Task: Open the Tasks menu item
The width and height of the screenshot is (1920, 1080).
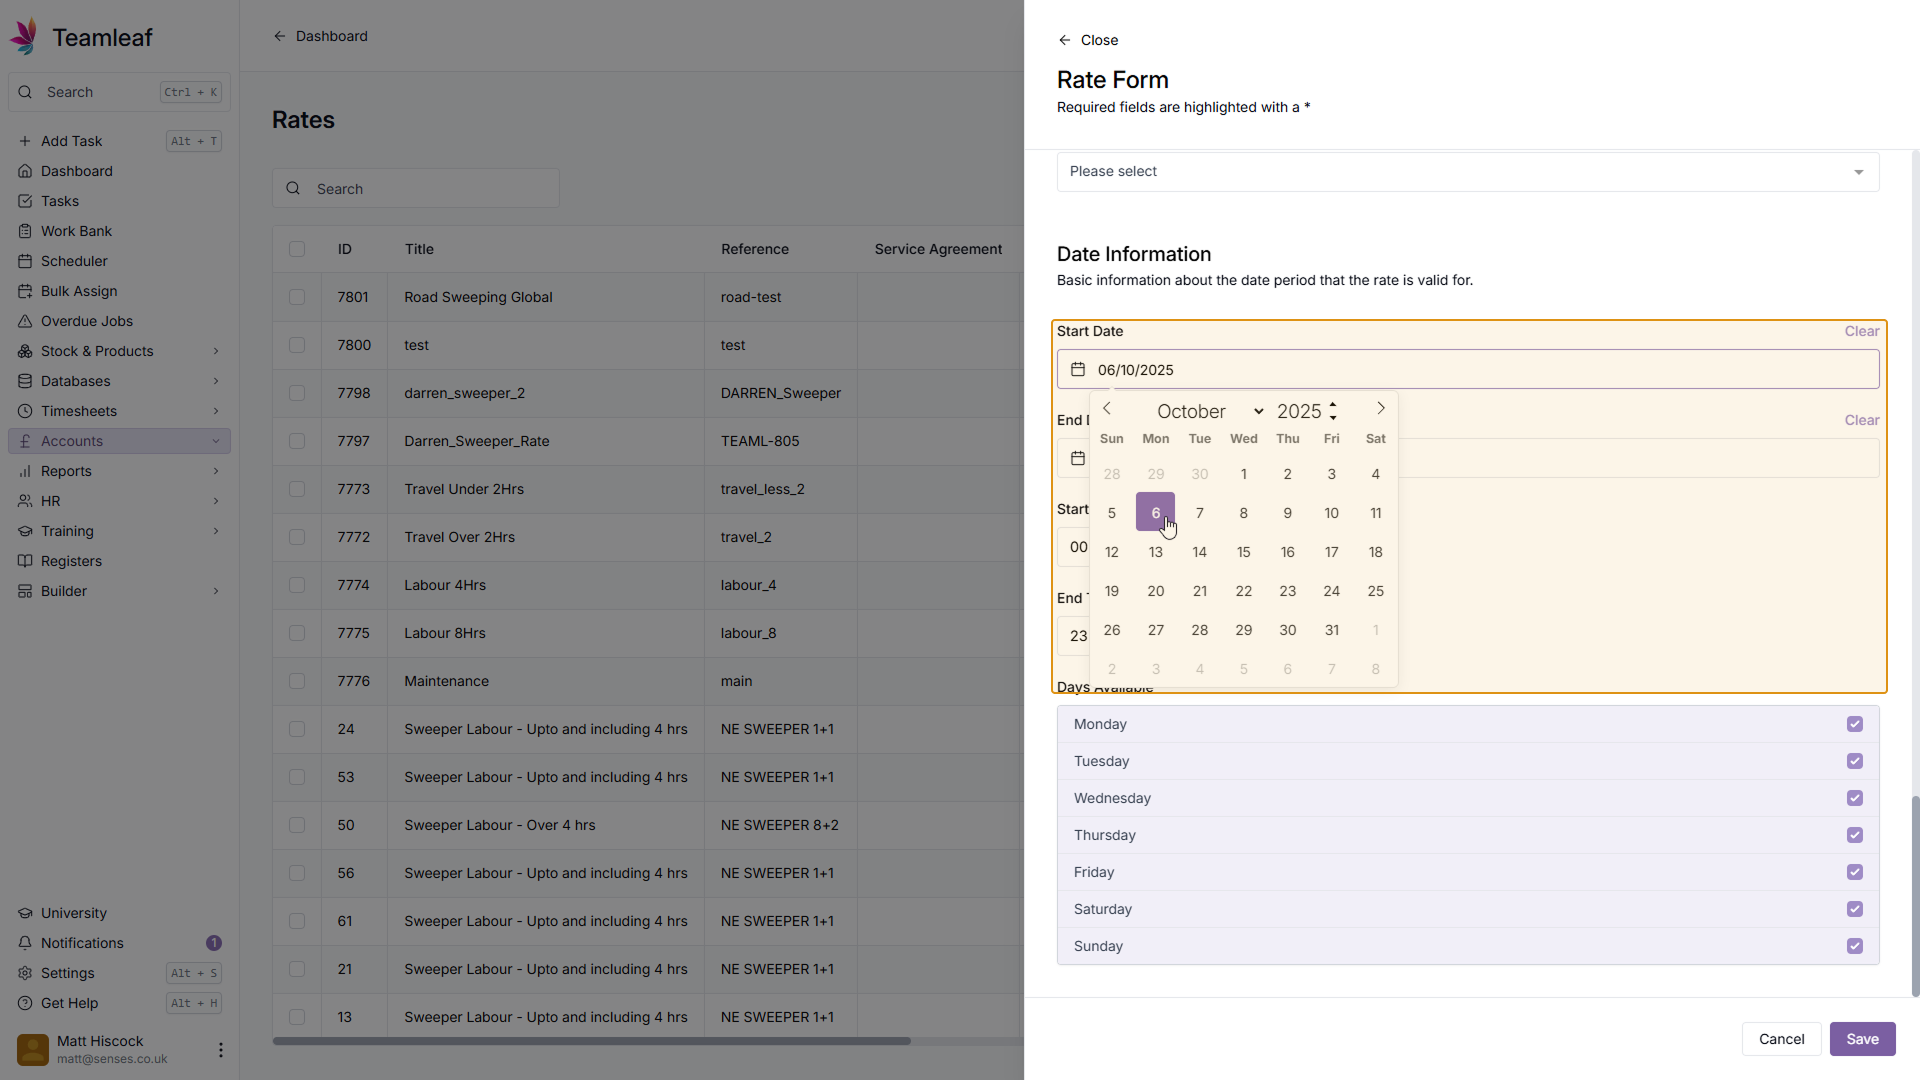Action: [60, 201]
